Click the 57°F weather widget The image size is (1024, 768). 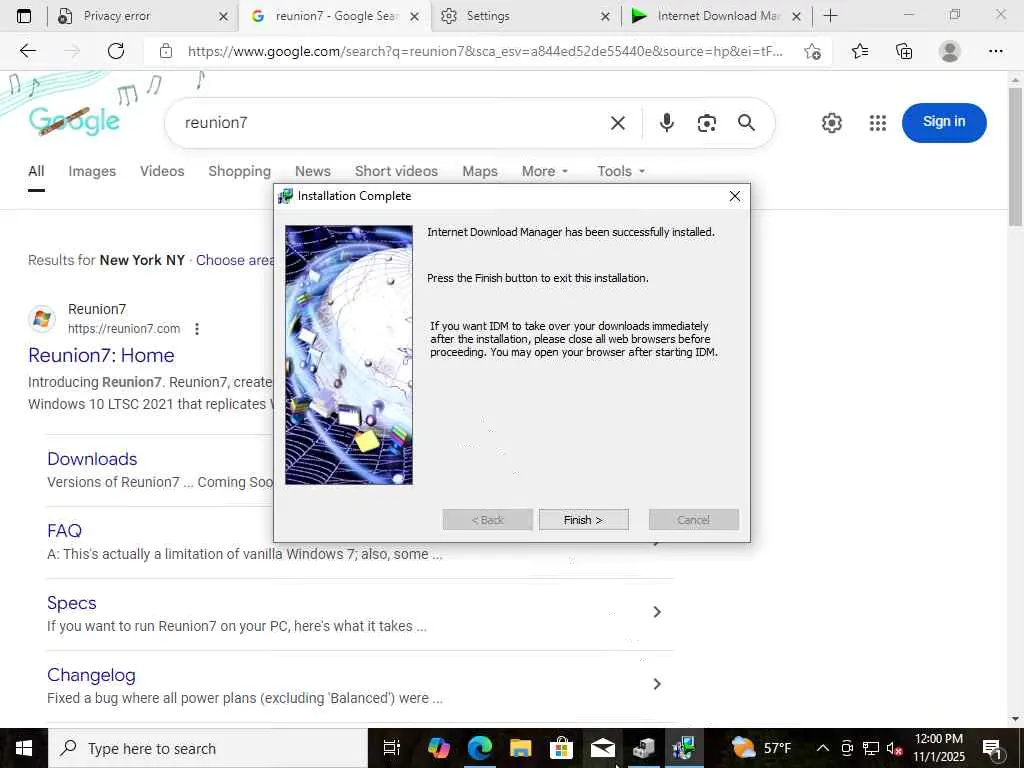(761, 748)
